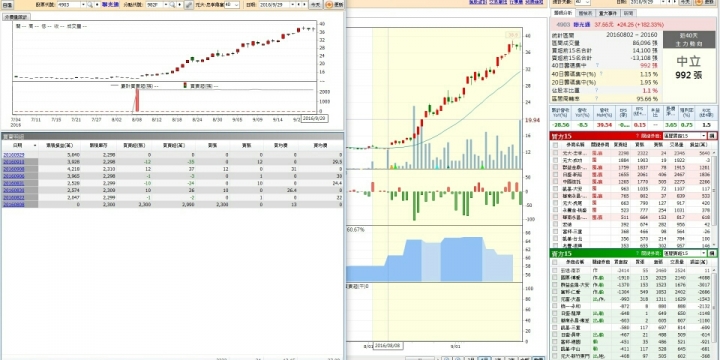Tick checkbox of sell row showing -1910

coord(555,278)
